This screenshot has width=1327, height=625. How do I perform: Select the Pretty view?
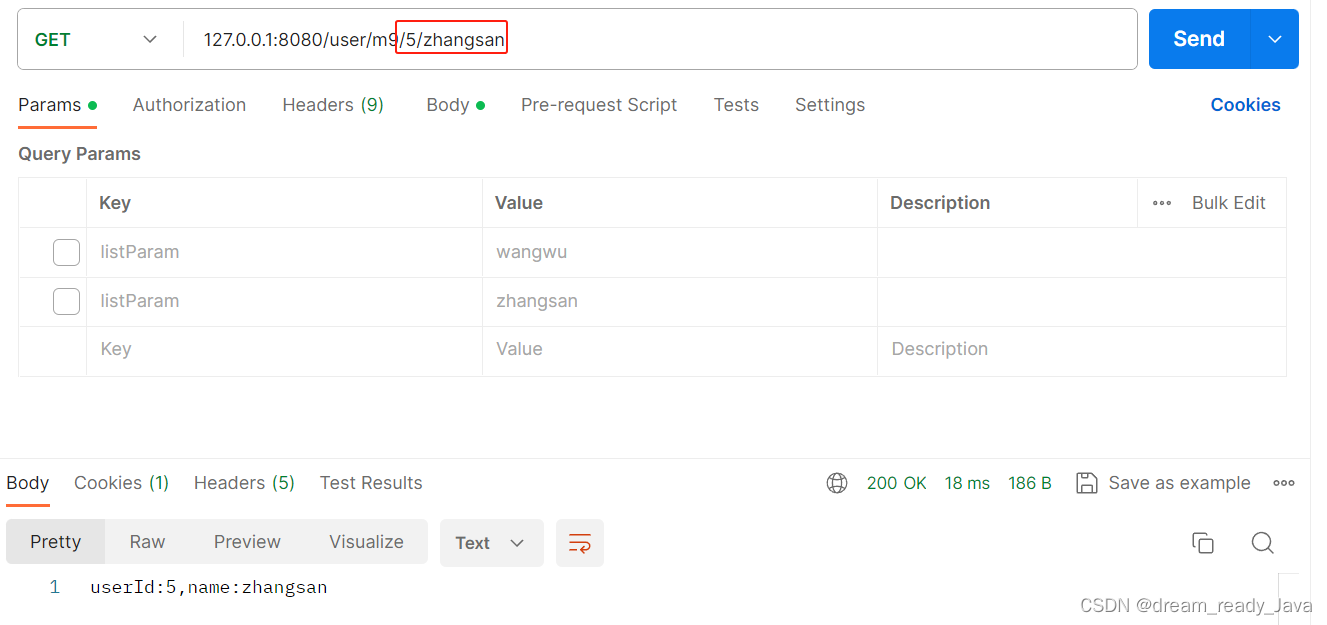55,542
